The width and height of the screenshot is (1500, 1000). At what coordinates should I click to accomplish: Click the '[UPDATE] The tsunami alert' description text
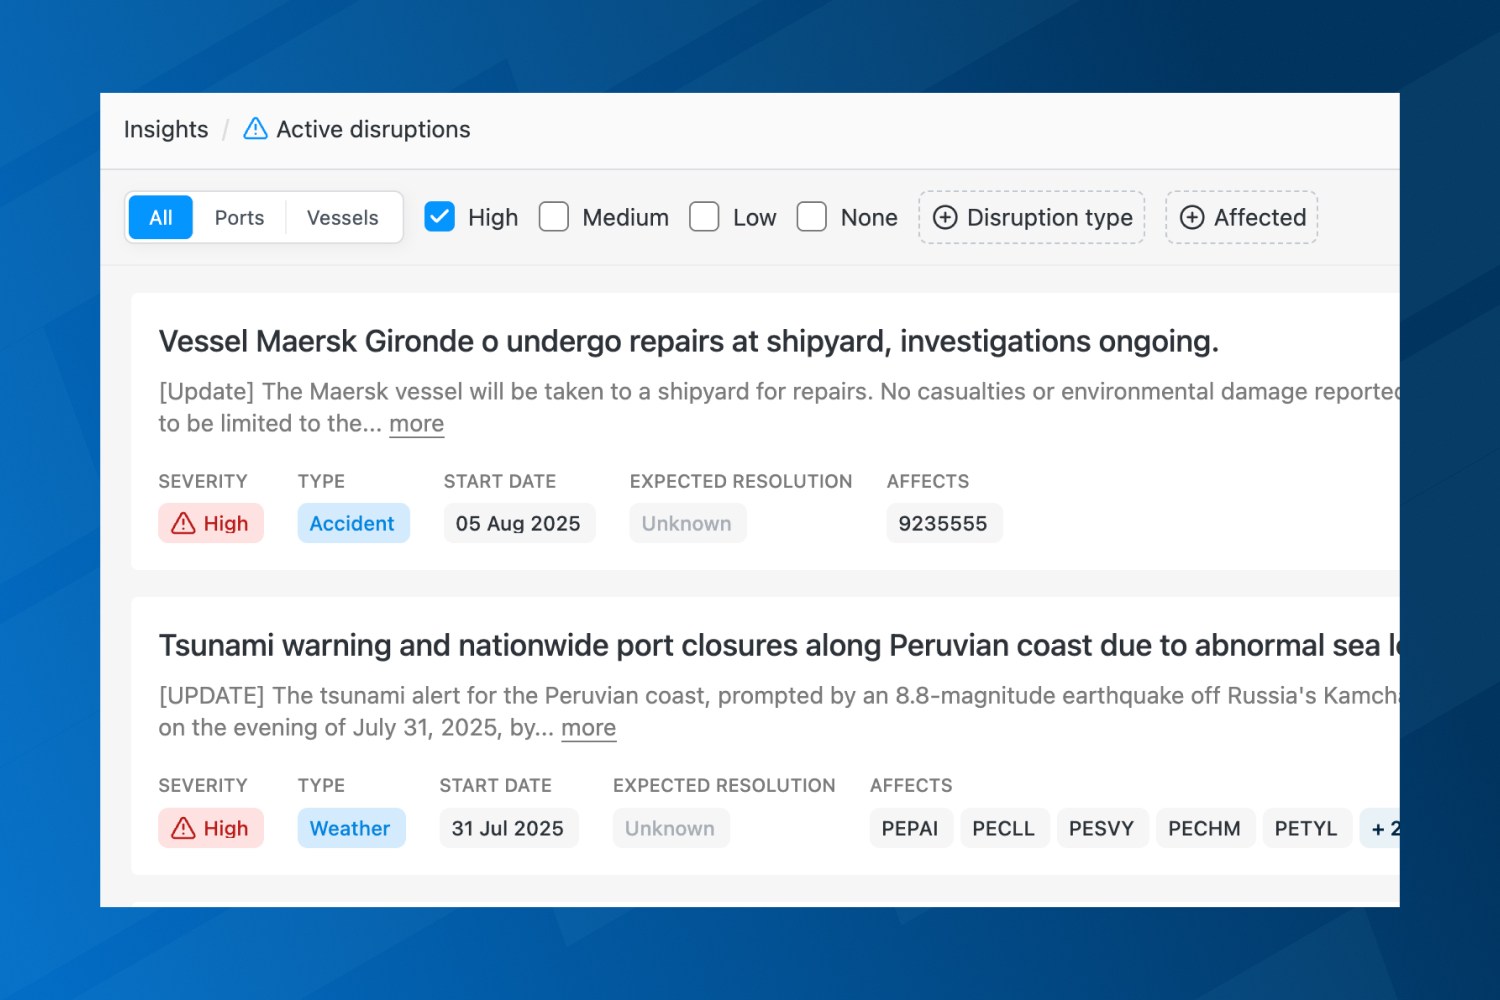click(779, 711)
